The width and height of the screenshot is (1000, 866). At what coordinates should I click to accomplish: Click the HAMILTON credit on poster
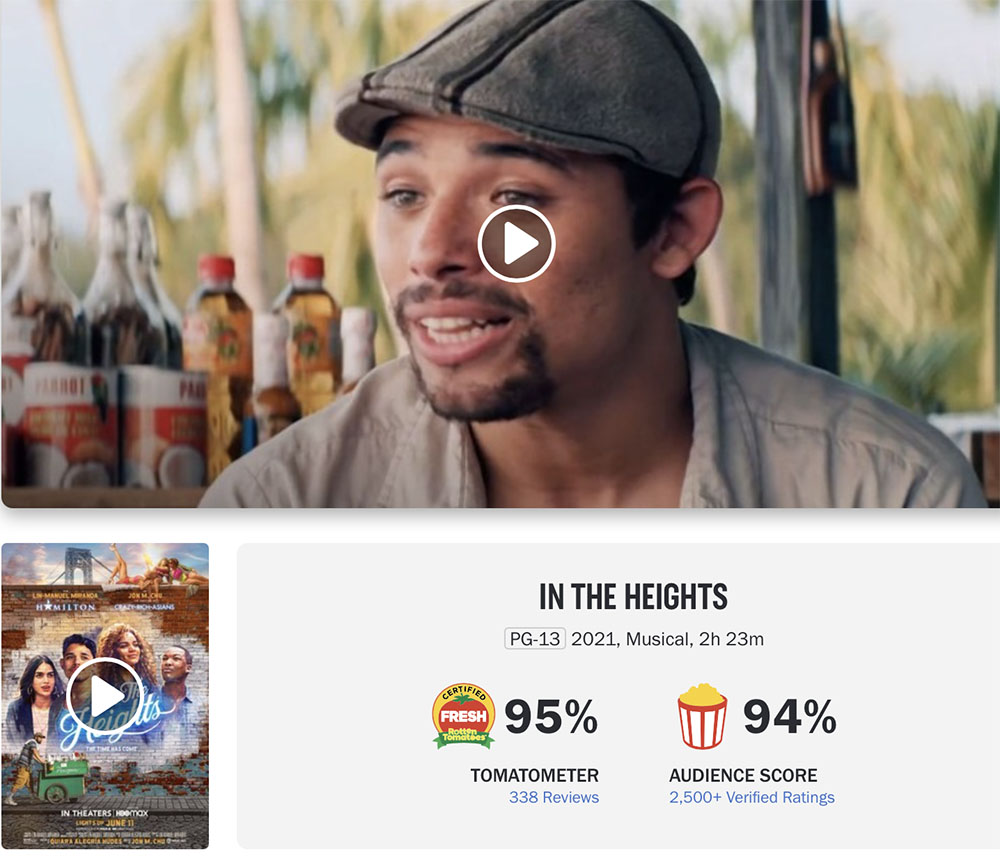click(66, 606)
